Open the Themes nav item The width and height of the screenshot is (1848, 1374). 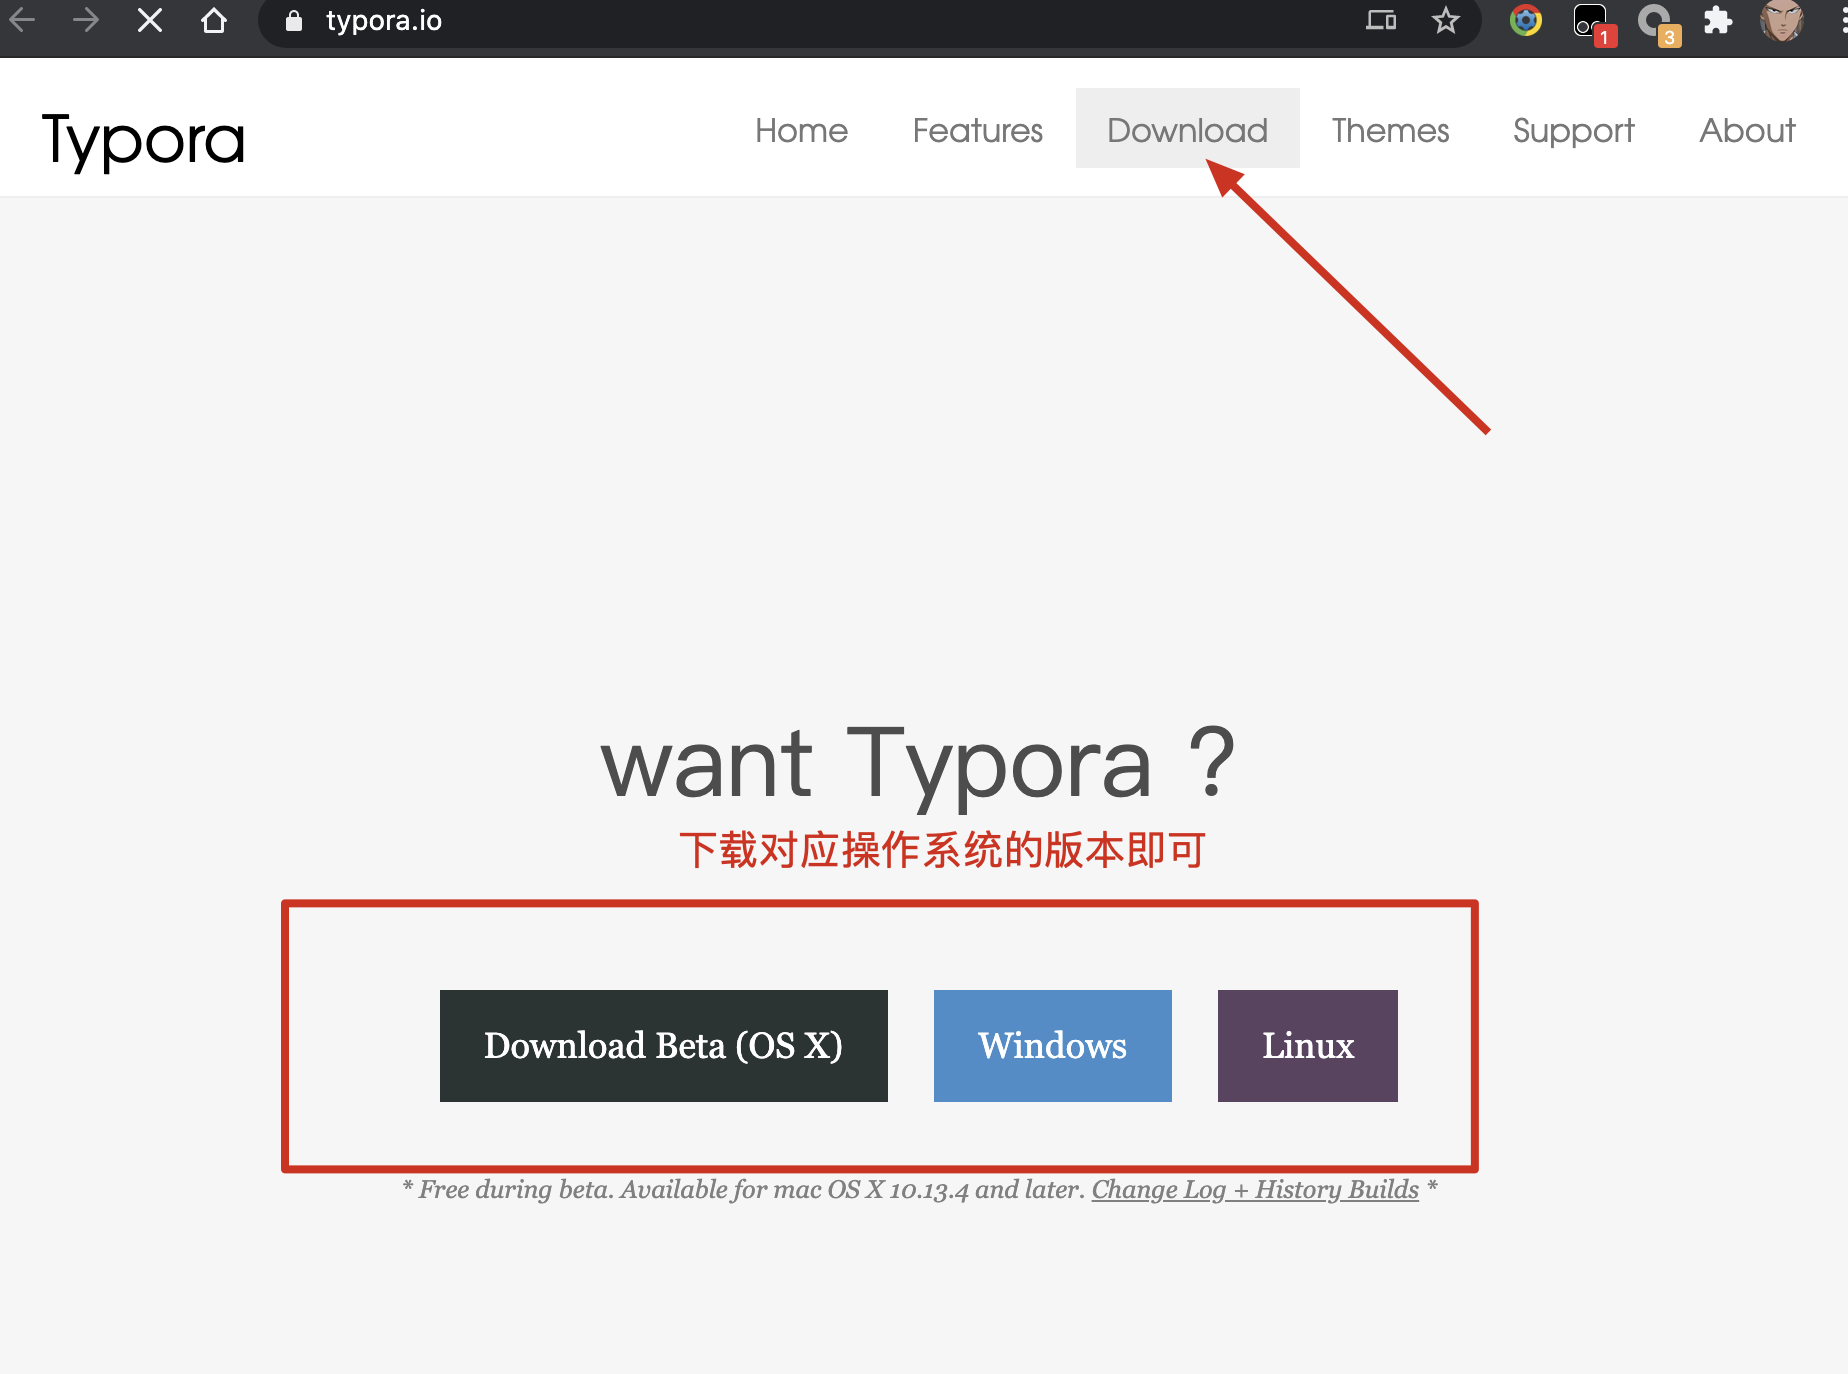click(1390, 130)
